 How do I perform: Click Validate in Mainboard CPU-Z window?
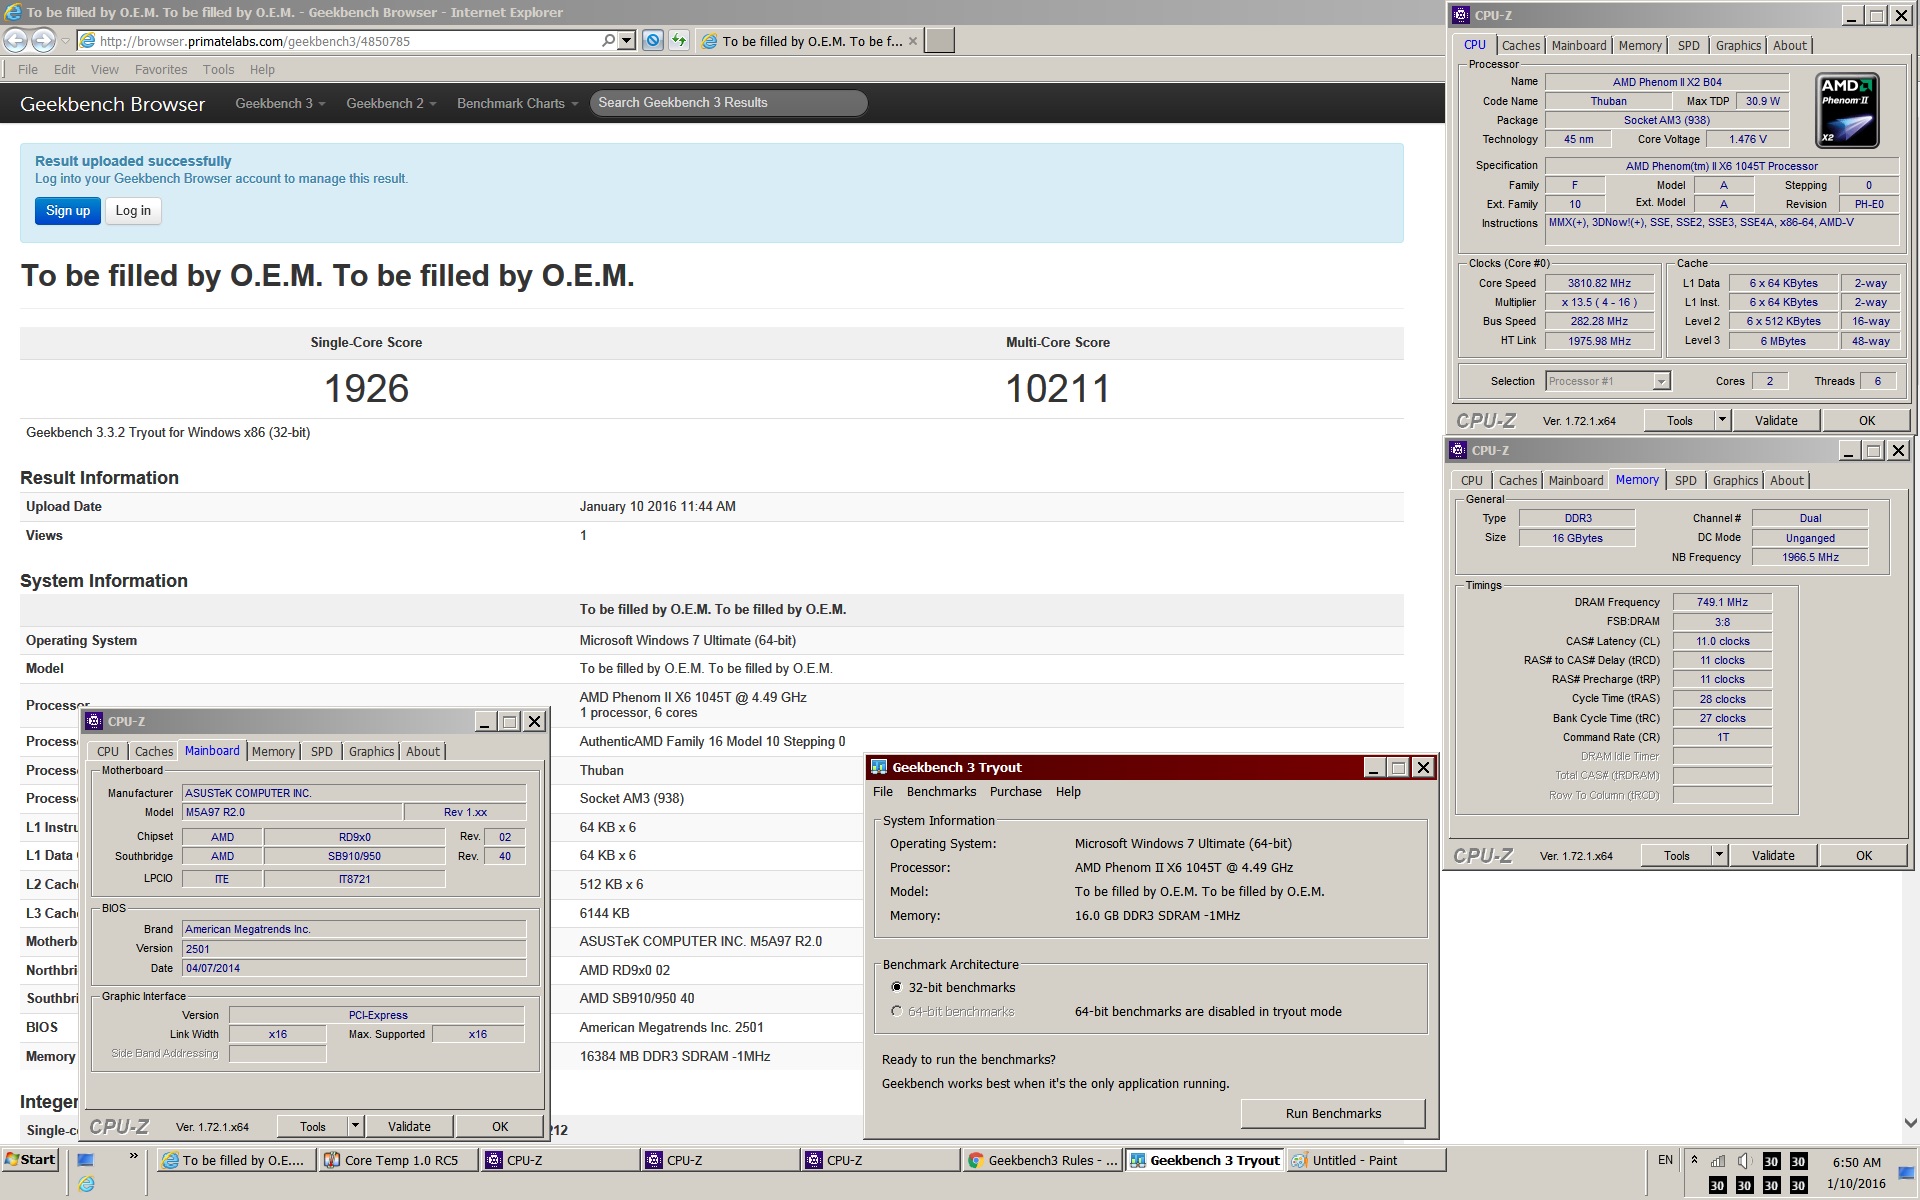pos(409,1126)
